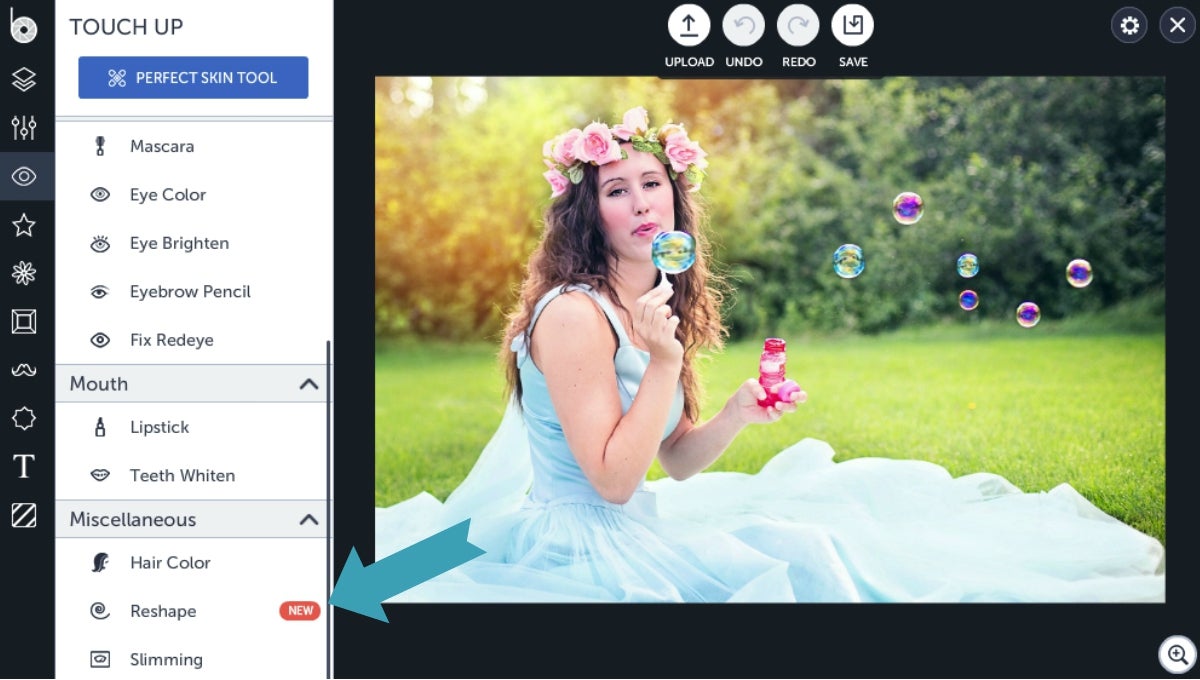Select the Lipstick option
The width and height of the screenshot is (1200, 680).
159,427
